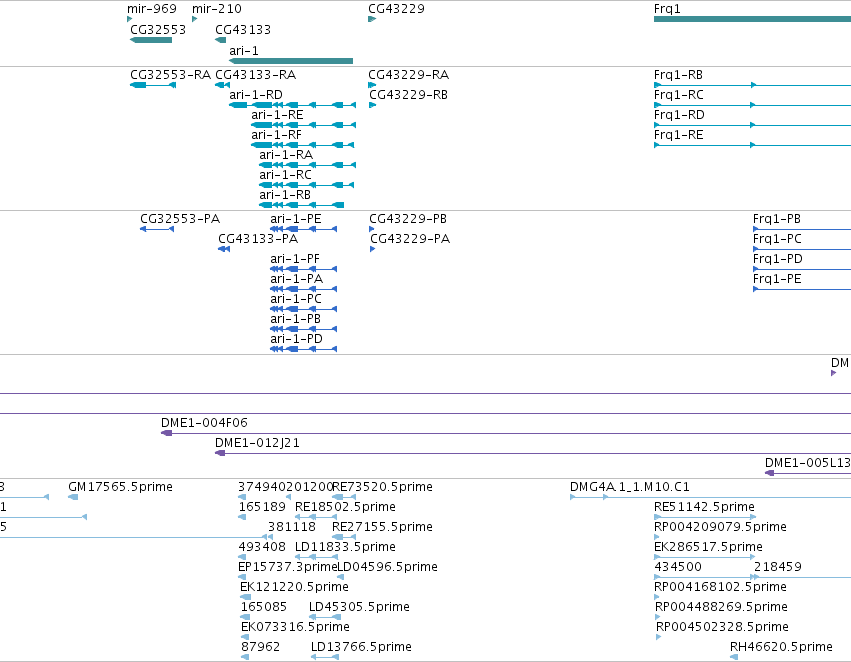Click the CG32553 gene bar

tap(151, 40)
